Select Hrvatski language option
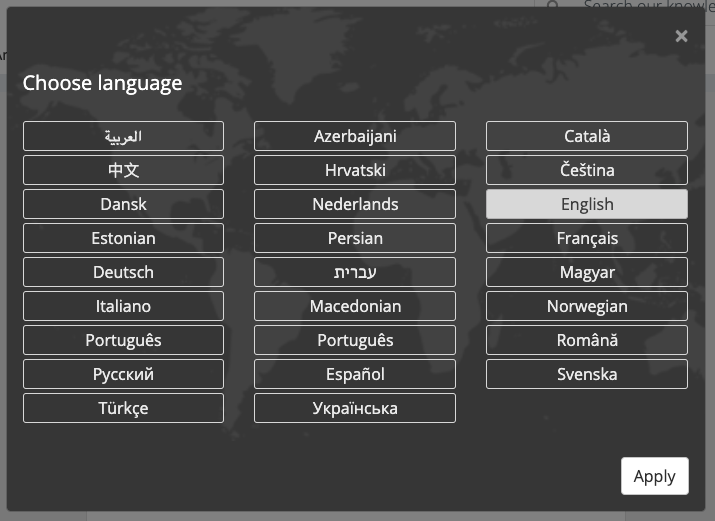The width and height of the screenshot is (715, 521). point(355,170)
